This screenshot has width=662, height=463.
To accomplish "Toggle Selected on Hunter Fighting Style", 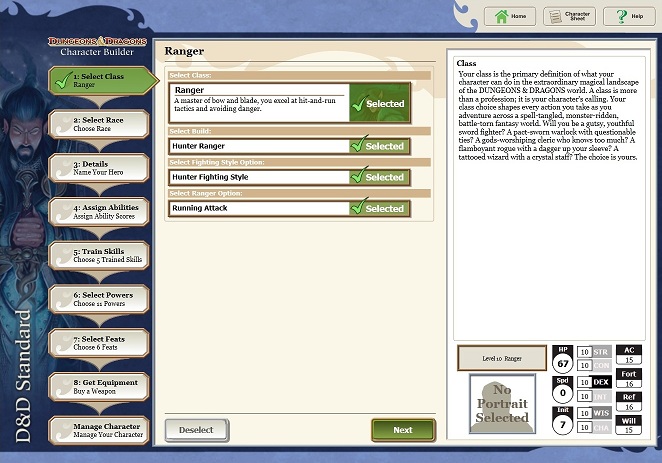I will [x=379, y=177].
